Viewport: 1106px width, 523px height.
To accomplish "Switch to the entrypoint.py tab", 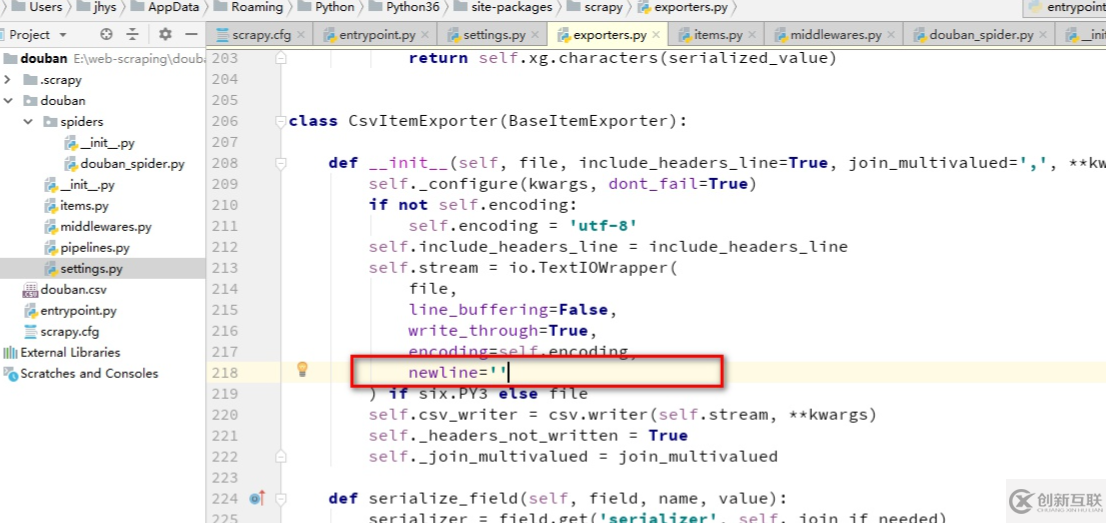I will (376, 35).
